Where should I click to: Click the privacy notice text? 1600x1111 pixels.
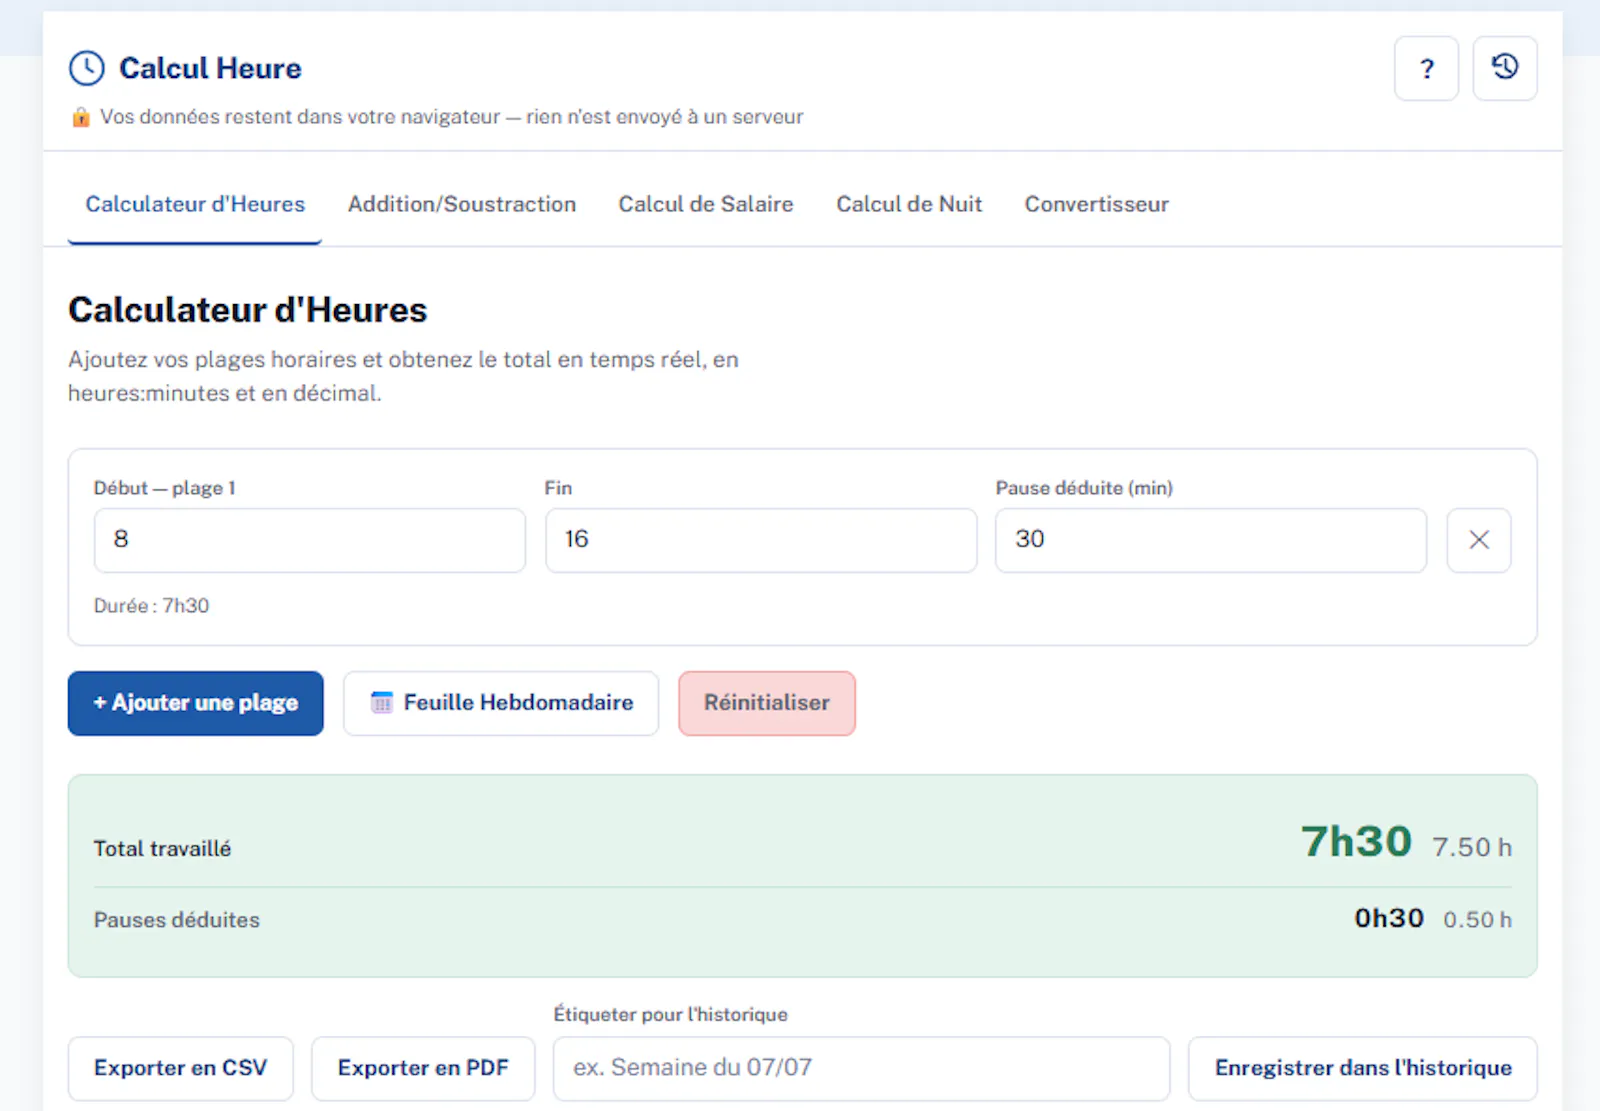point(452,117)
